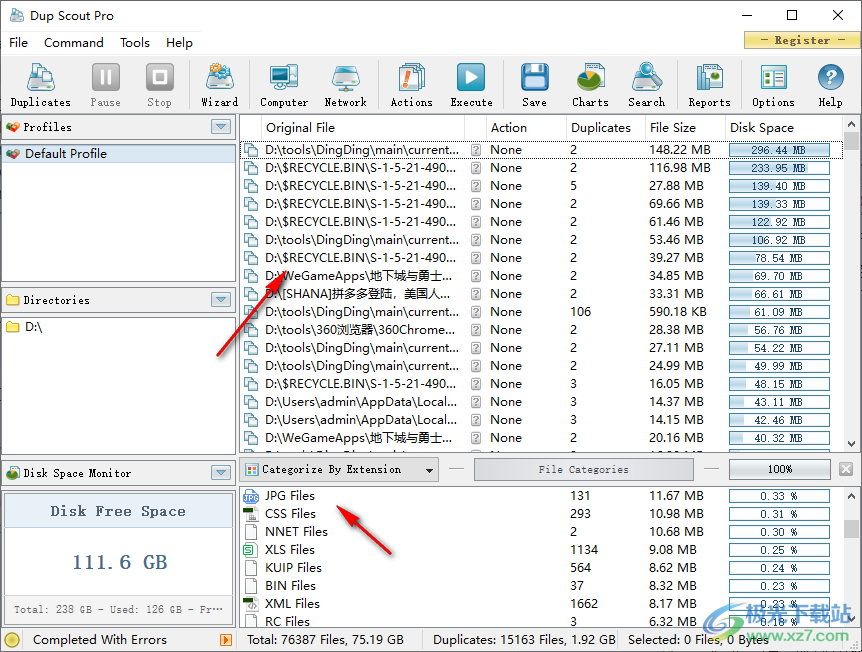
Task: Sort by Action column header
Action: tap(526, 128)
